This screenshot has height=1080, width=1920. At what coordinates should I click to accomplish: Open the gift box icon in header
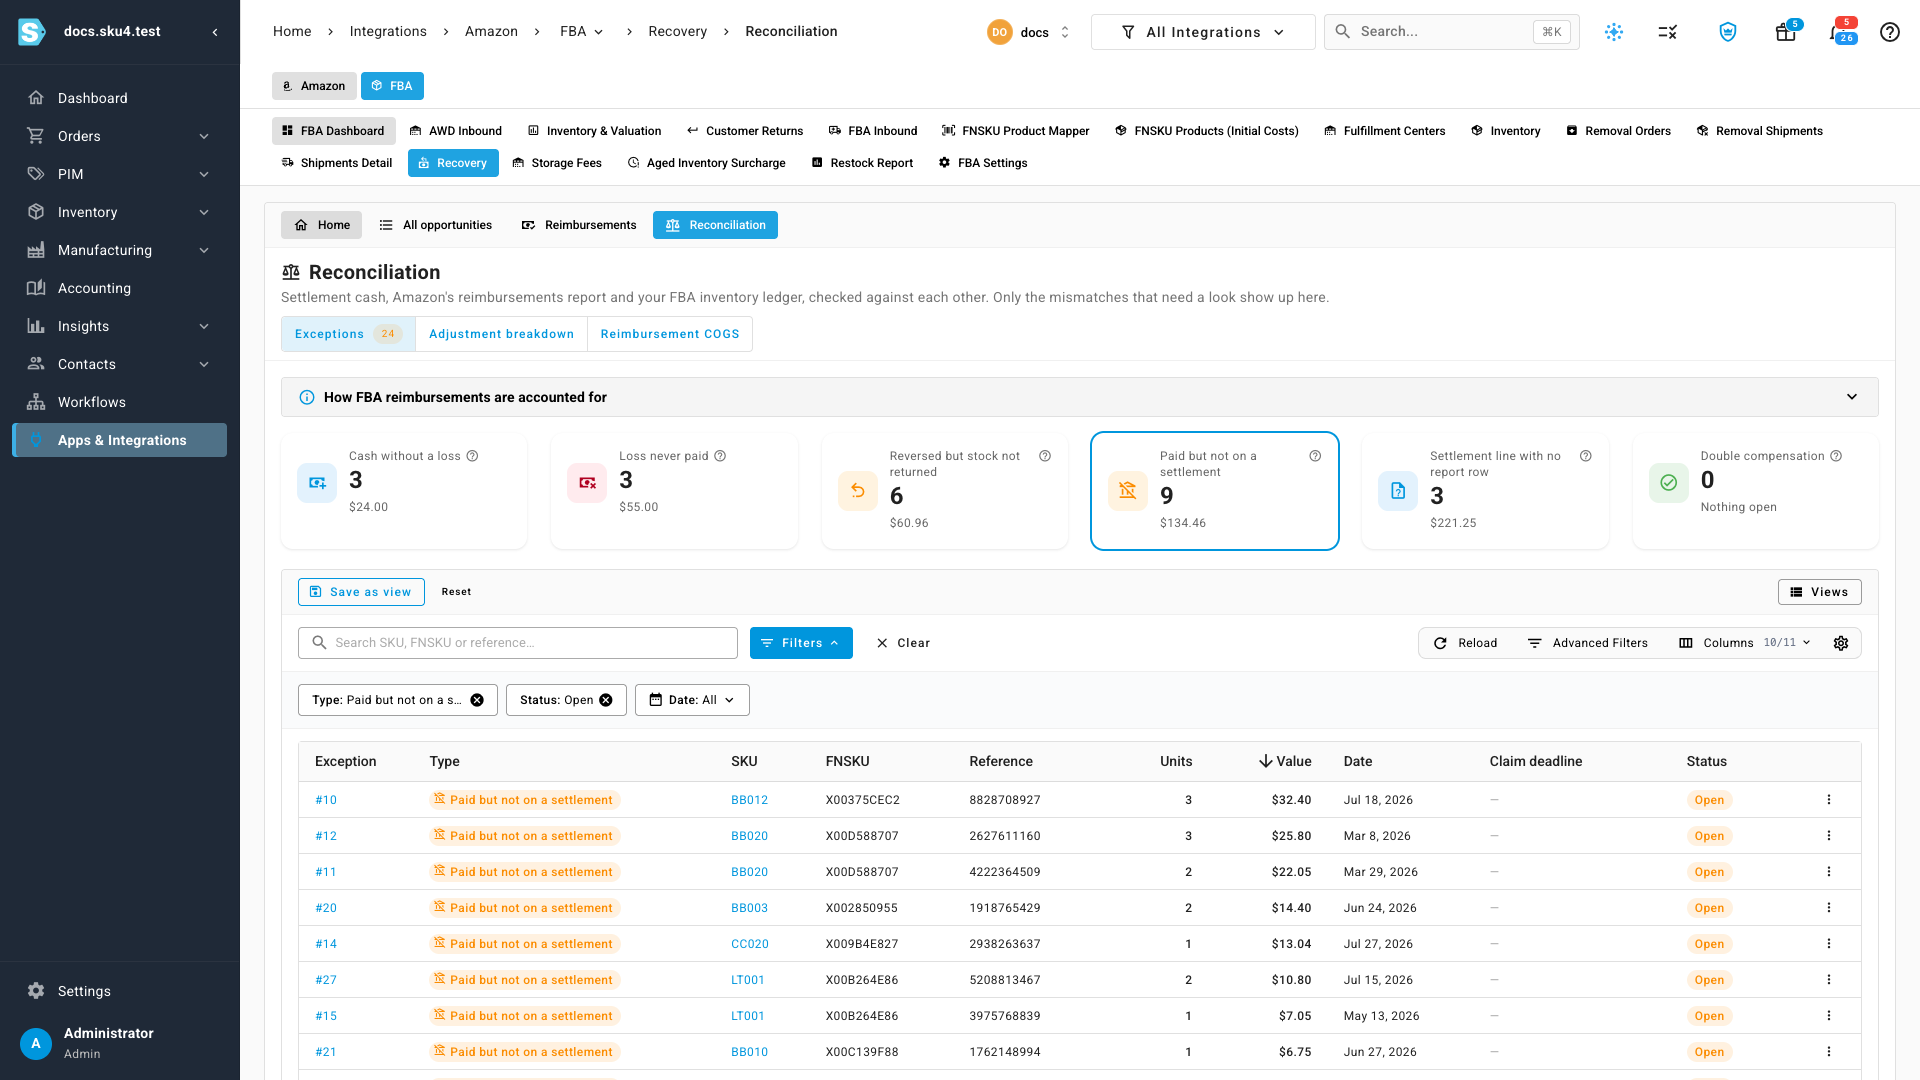(x=1786, y=32)
